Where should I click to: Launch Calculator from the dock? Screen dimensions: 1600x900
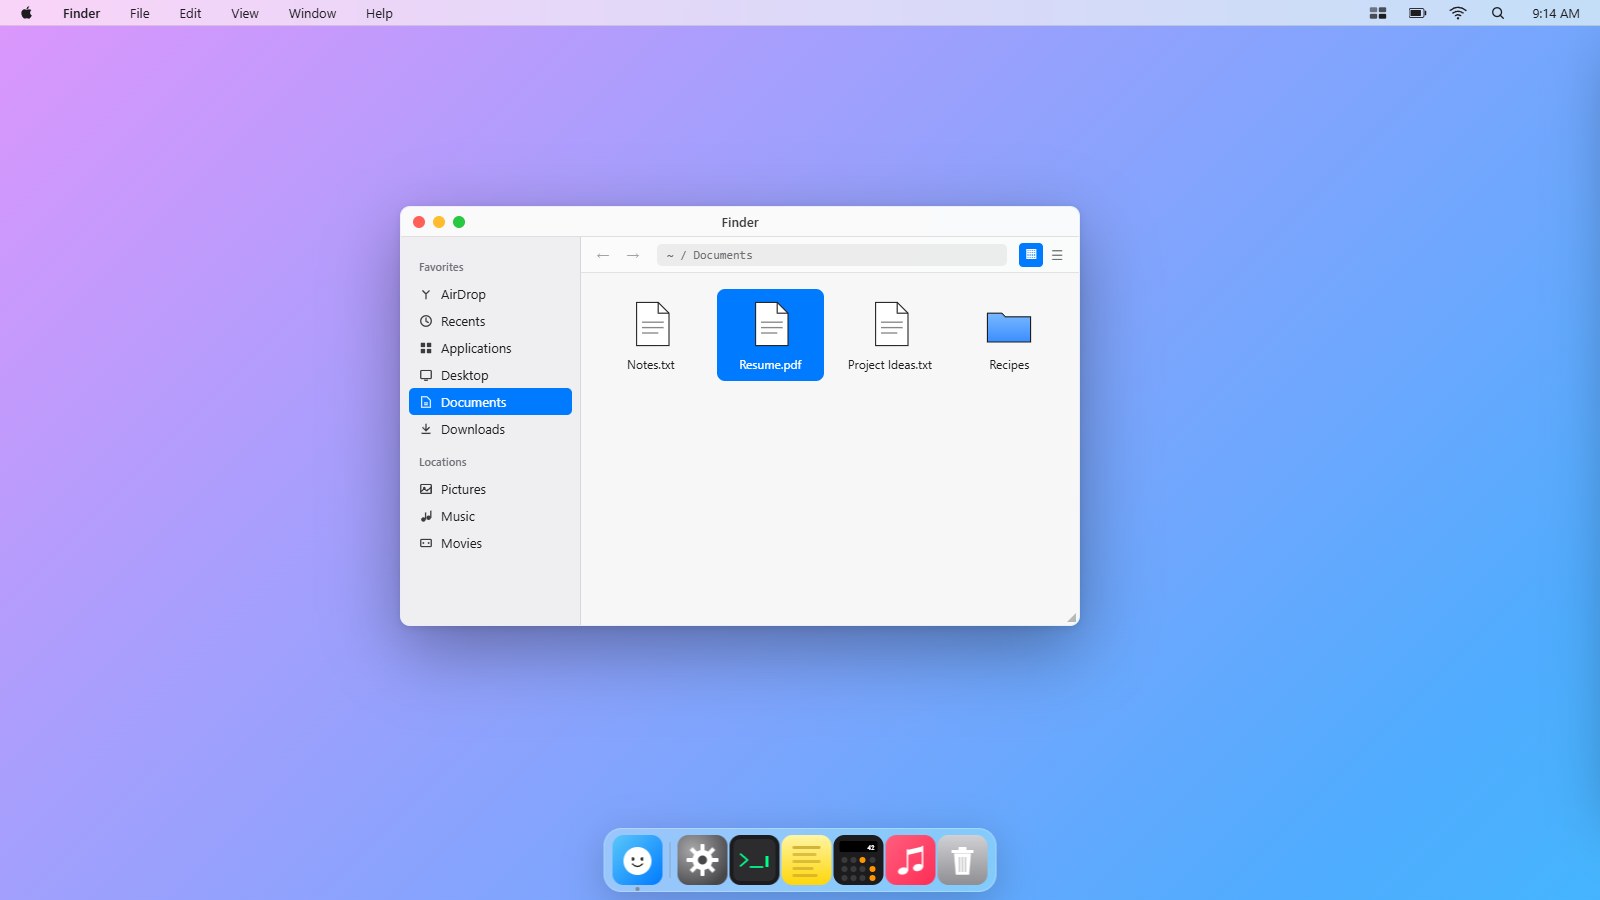click(x=859, y=860)
